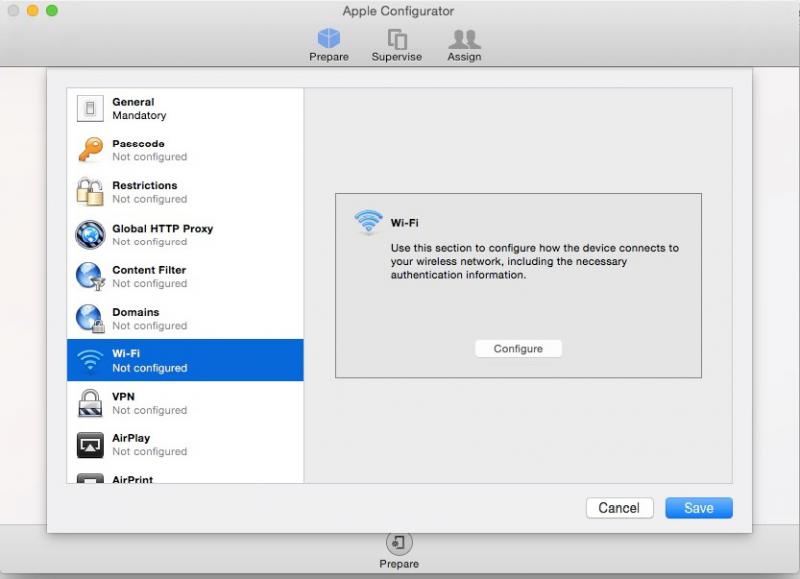This screenshot has height=579, width=800.
Task: Select the Passcode payload label
Action: click(x=138, y=143)
